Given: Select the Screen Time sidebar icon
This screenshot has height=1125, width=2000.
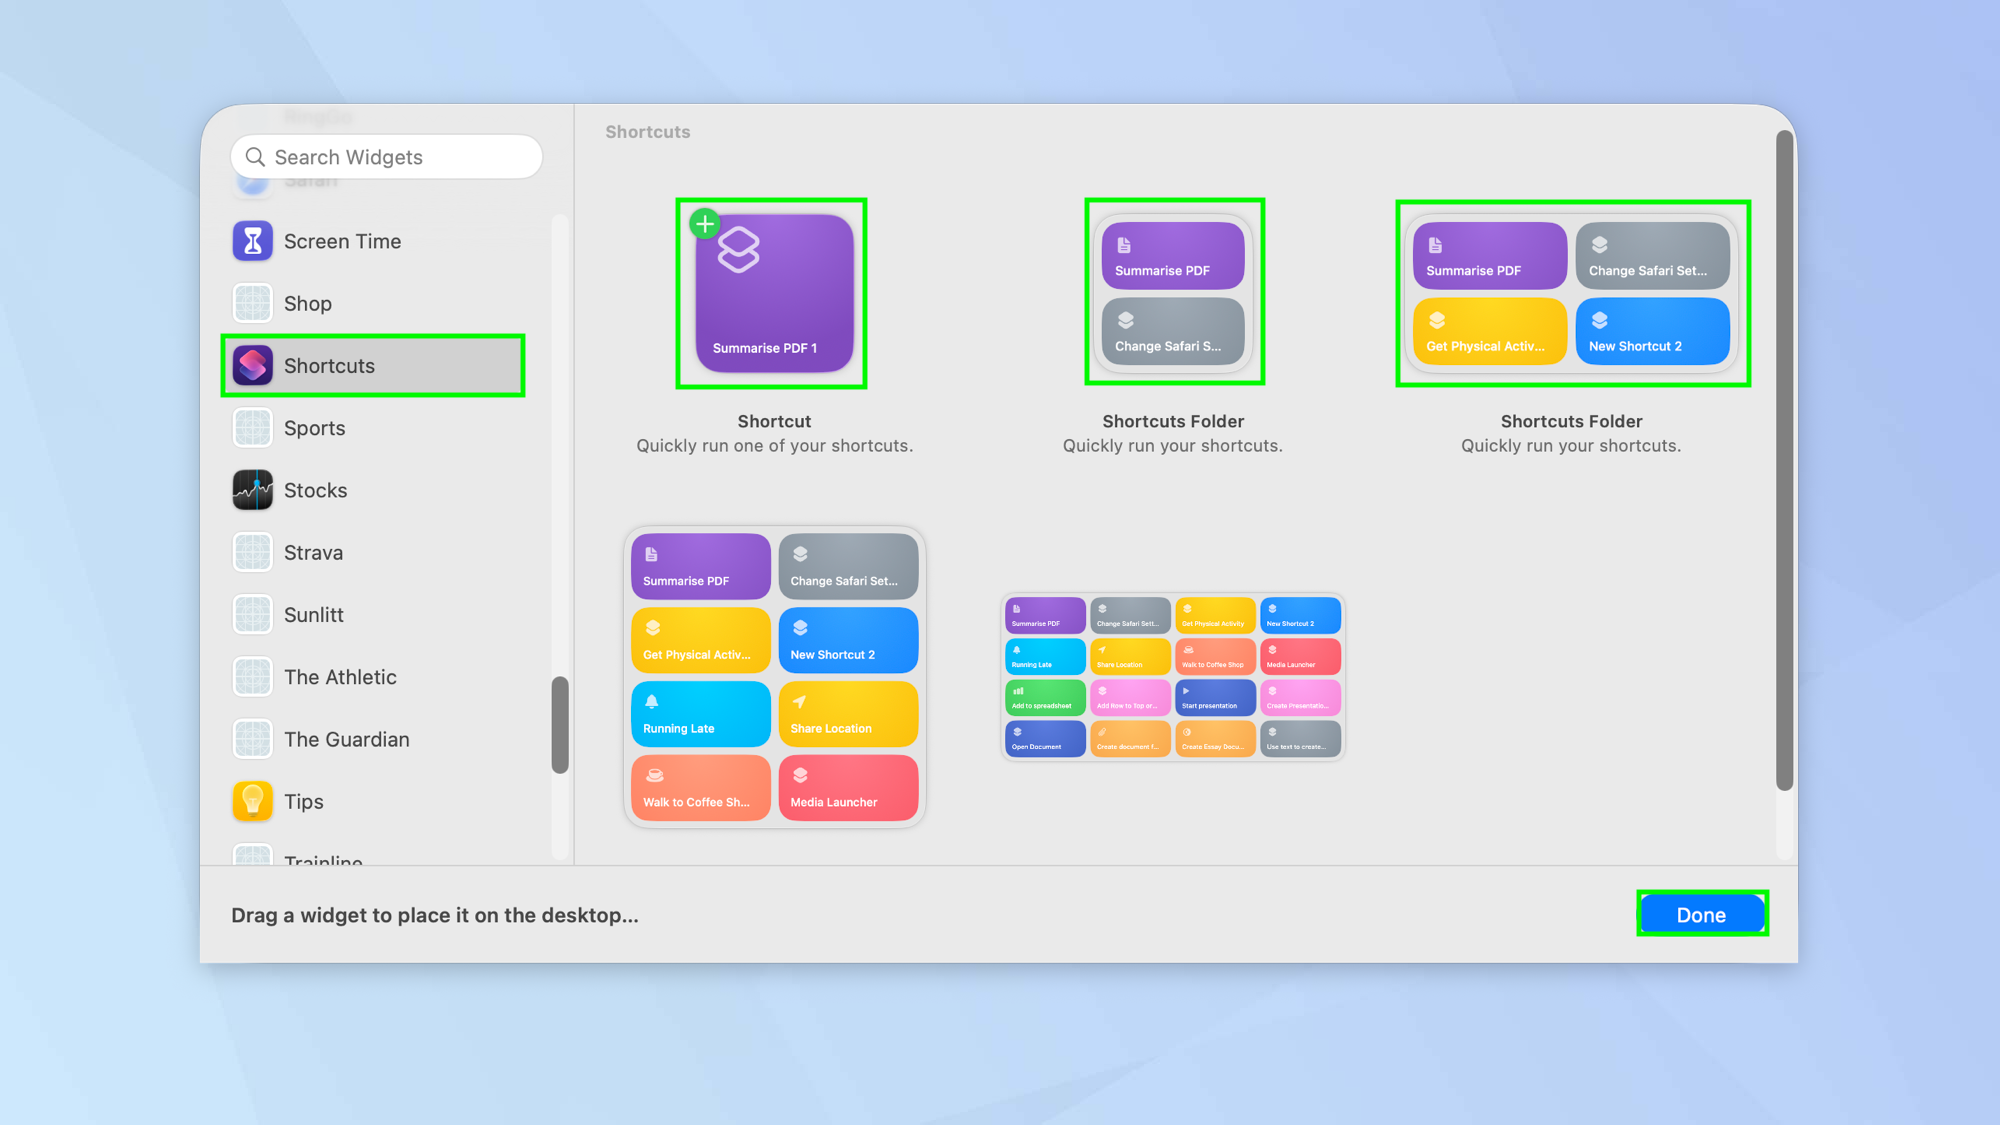Looking at the screenshot, I should [x=252, y=241].
